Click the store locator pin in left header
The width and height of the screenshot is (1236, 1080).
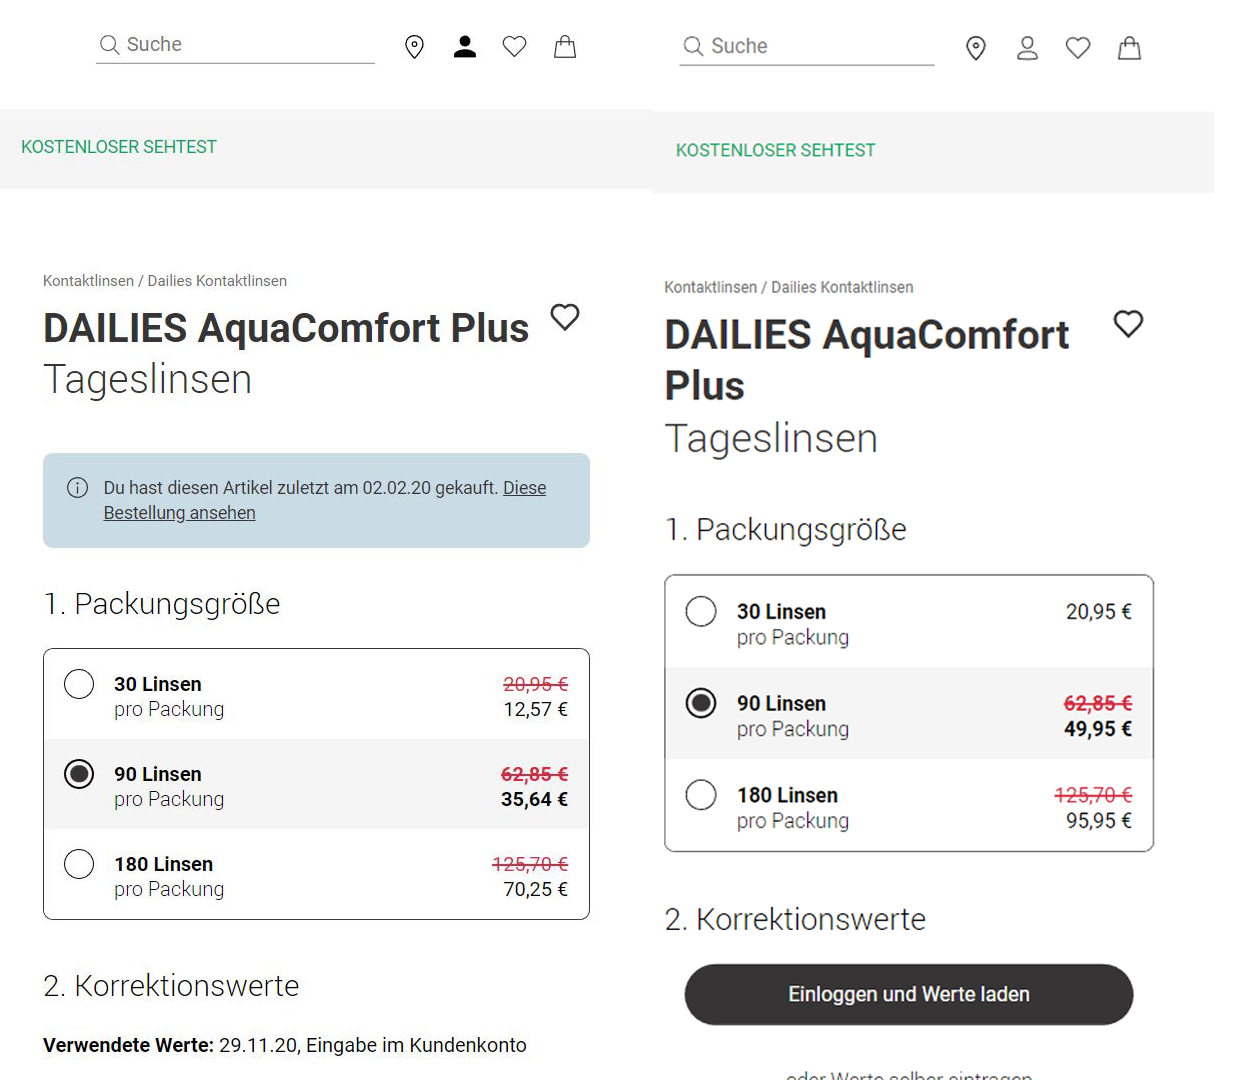tap(414, 47)
